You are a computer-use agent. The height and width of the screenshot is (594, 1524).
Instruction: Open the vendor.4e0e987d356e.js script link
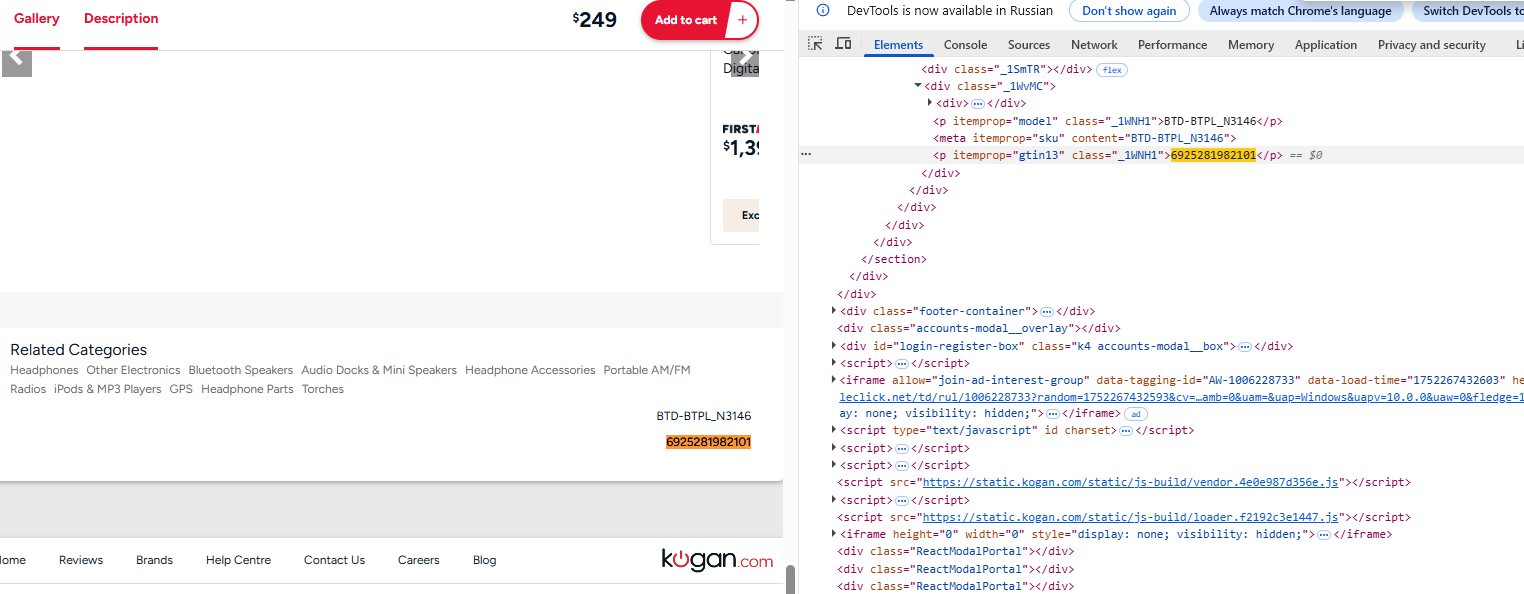click(1130, 482)
